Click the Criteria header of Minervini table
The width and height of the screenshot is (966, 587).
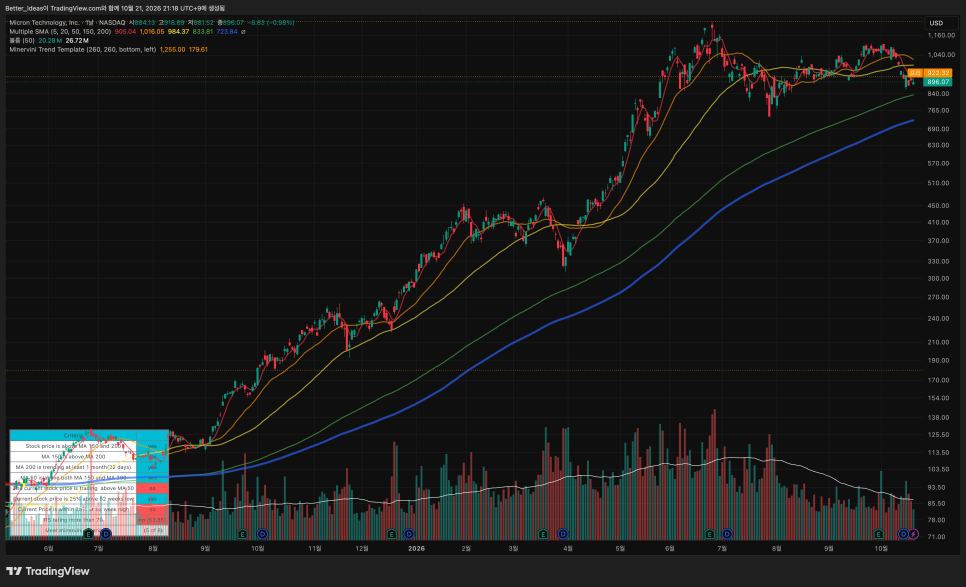[73, 435]
